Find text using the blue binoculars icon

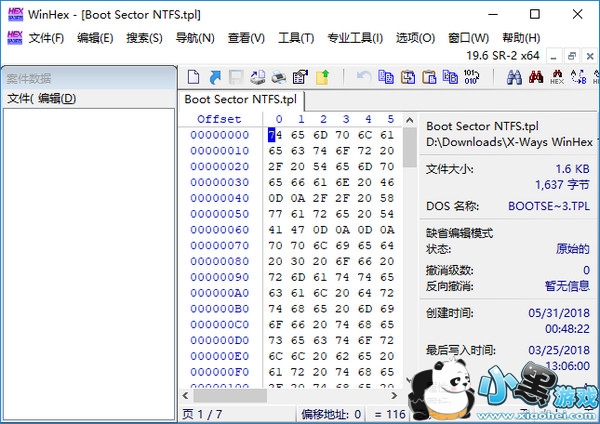[514, 77]
